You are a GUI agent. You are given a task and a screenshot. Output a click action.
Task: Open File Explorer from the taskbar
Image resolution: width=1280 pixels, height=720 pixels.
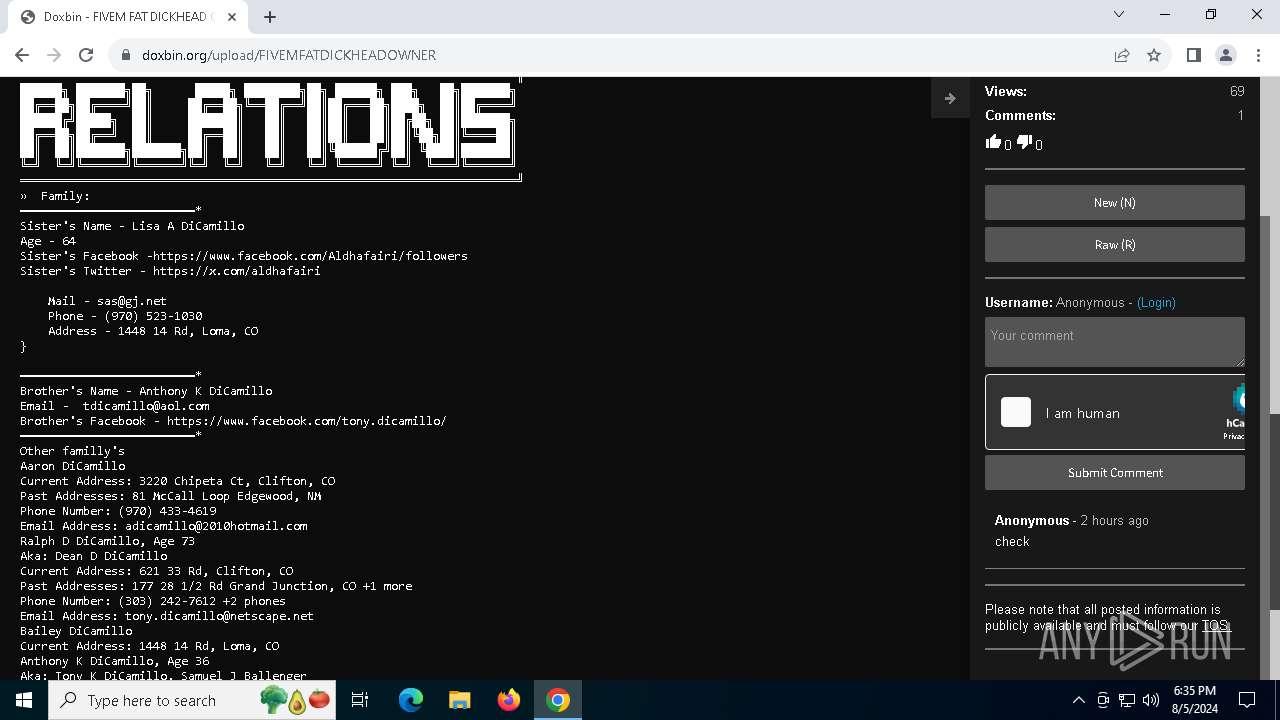click(x=459, y=700)
